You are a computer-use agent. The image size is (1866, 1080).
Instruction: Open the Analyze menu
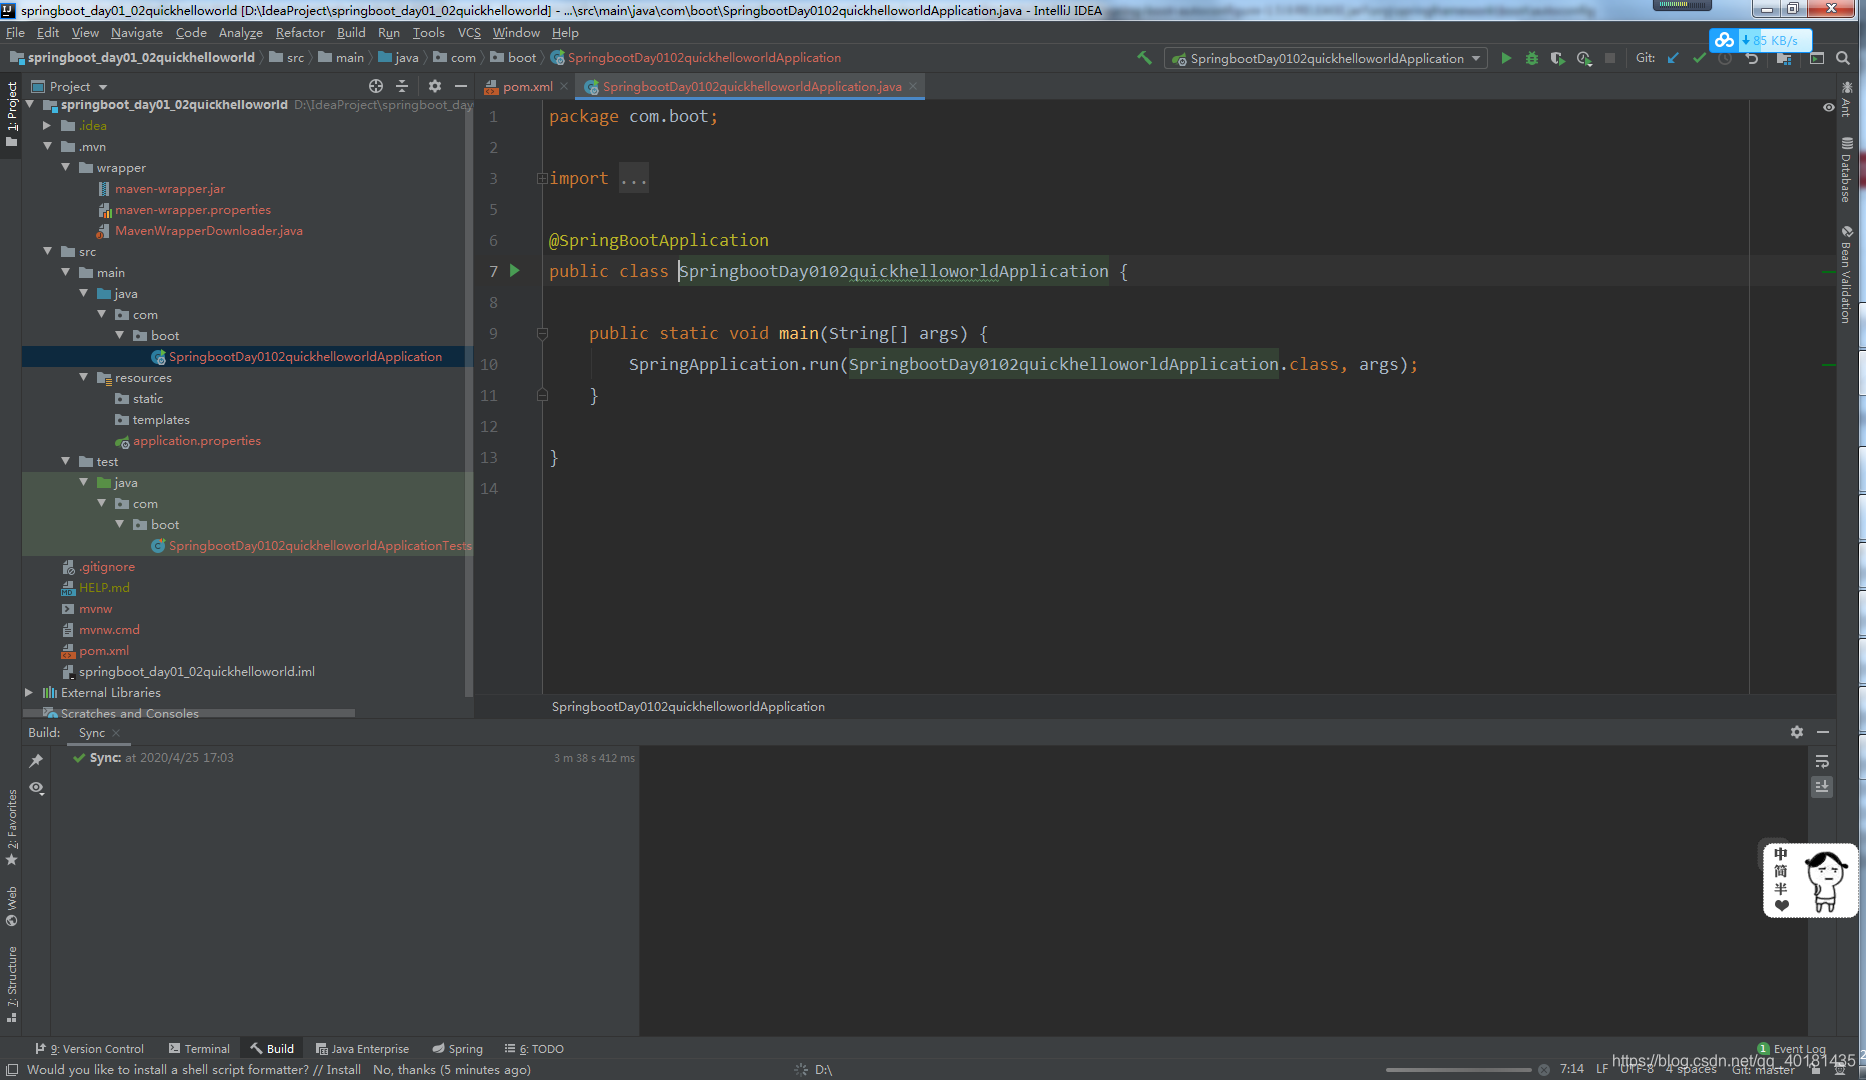pyautogui.click(x=240, y=32)
